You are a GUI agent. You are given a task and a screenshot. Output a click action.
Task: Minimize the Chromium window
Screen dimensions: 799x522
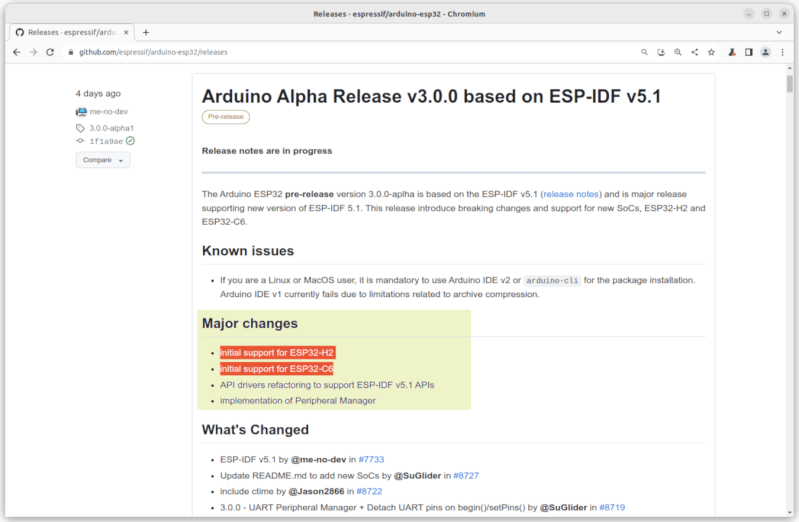(749, 14)
